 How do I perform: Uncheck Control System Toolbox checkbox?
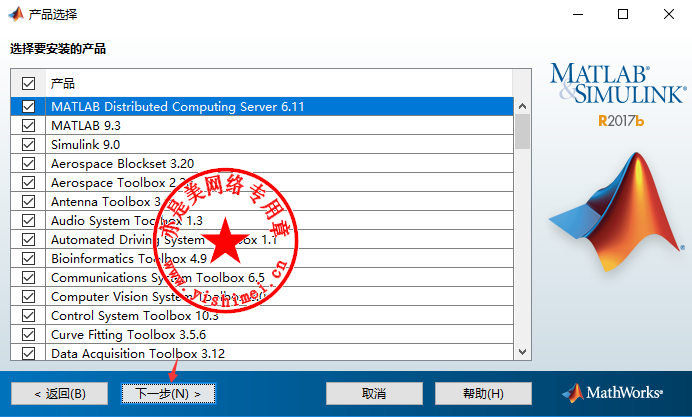pos(28,315)
